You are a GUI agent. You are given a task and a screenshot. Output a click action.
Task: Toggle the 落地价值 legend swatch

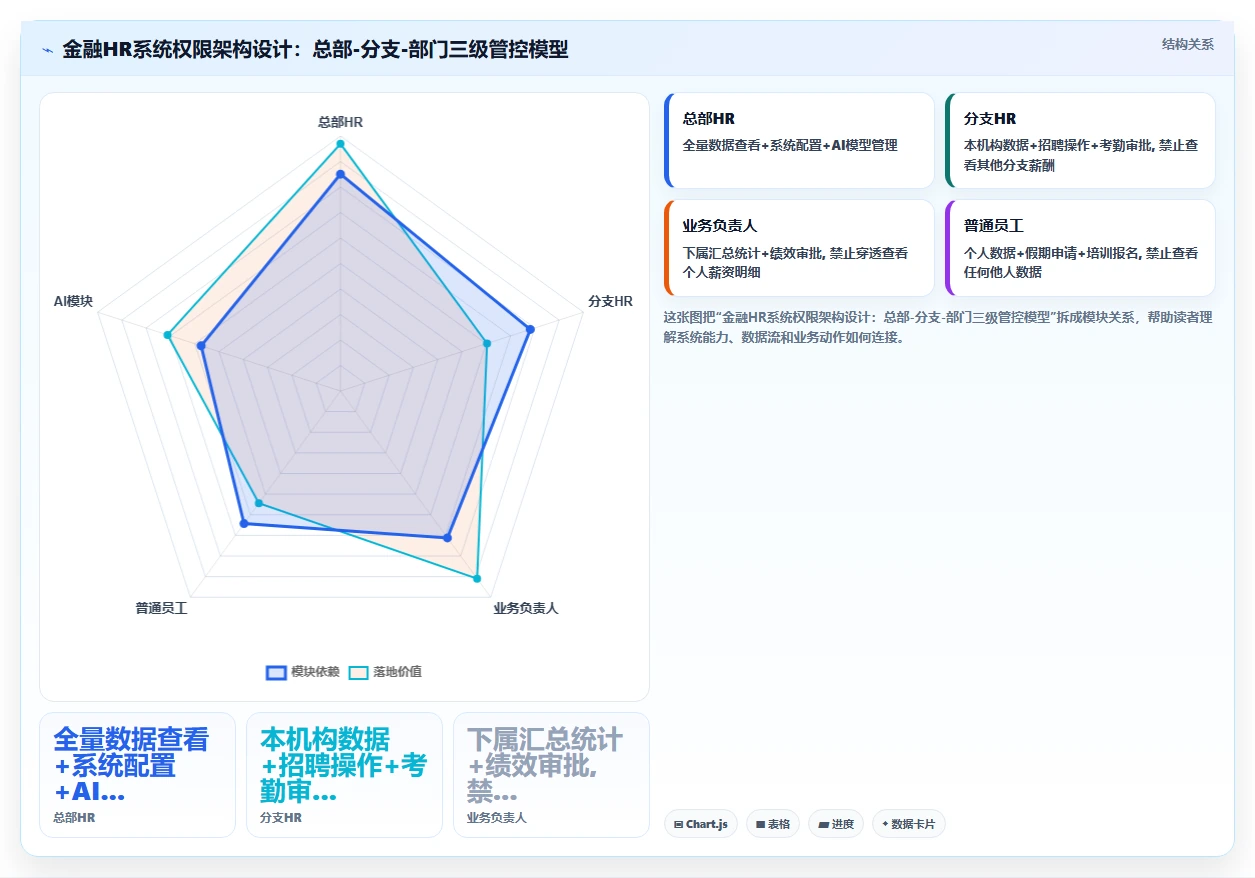[x=359, y=672]
